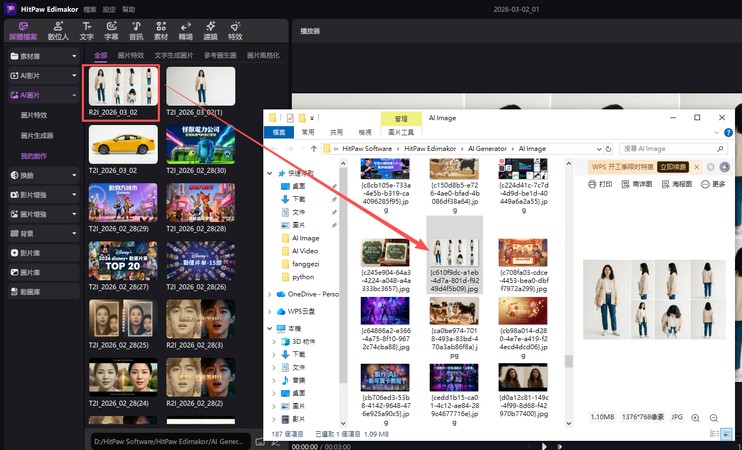Expand the 背景 background dropdown
This screenshot has height=450, width=742.
coord(74,233)
